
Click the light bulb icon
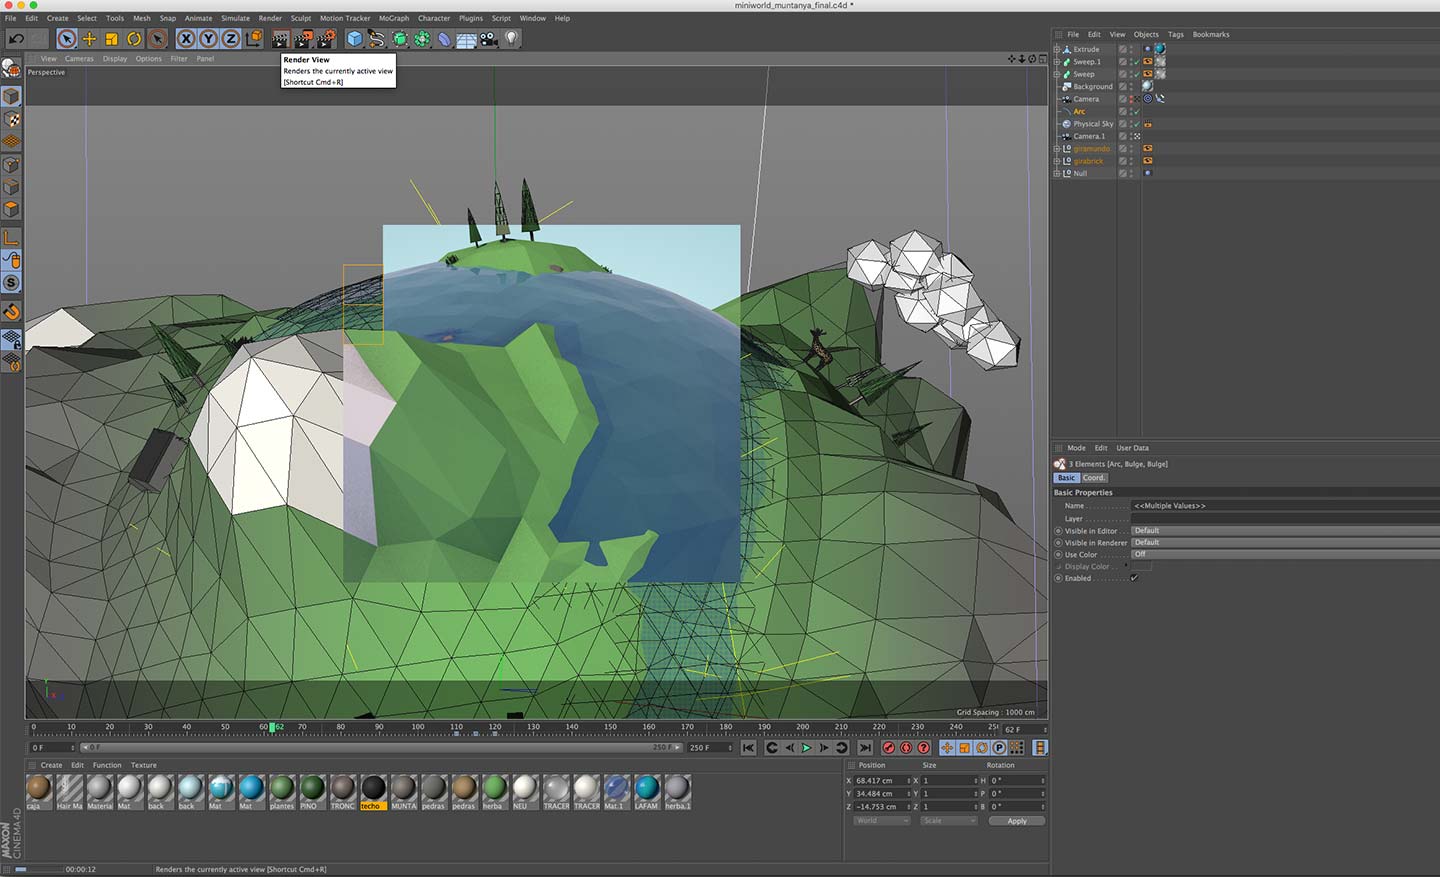pos(512,39)
